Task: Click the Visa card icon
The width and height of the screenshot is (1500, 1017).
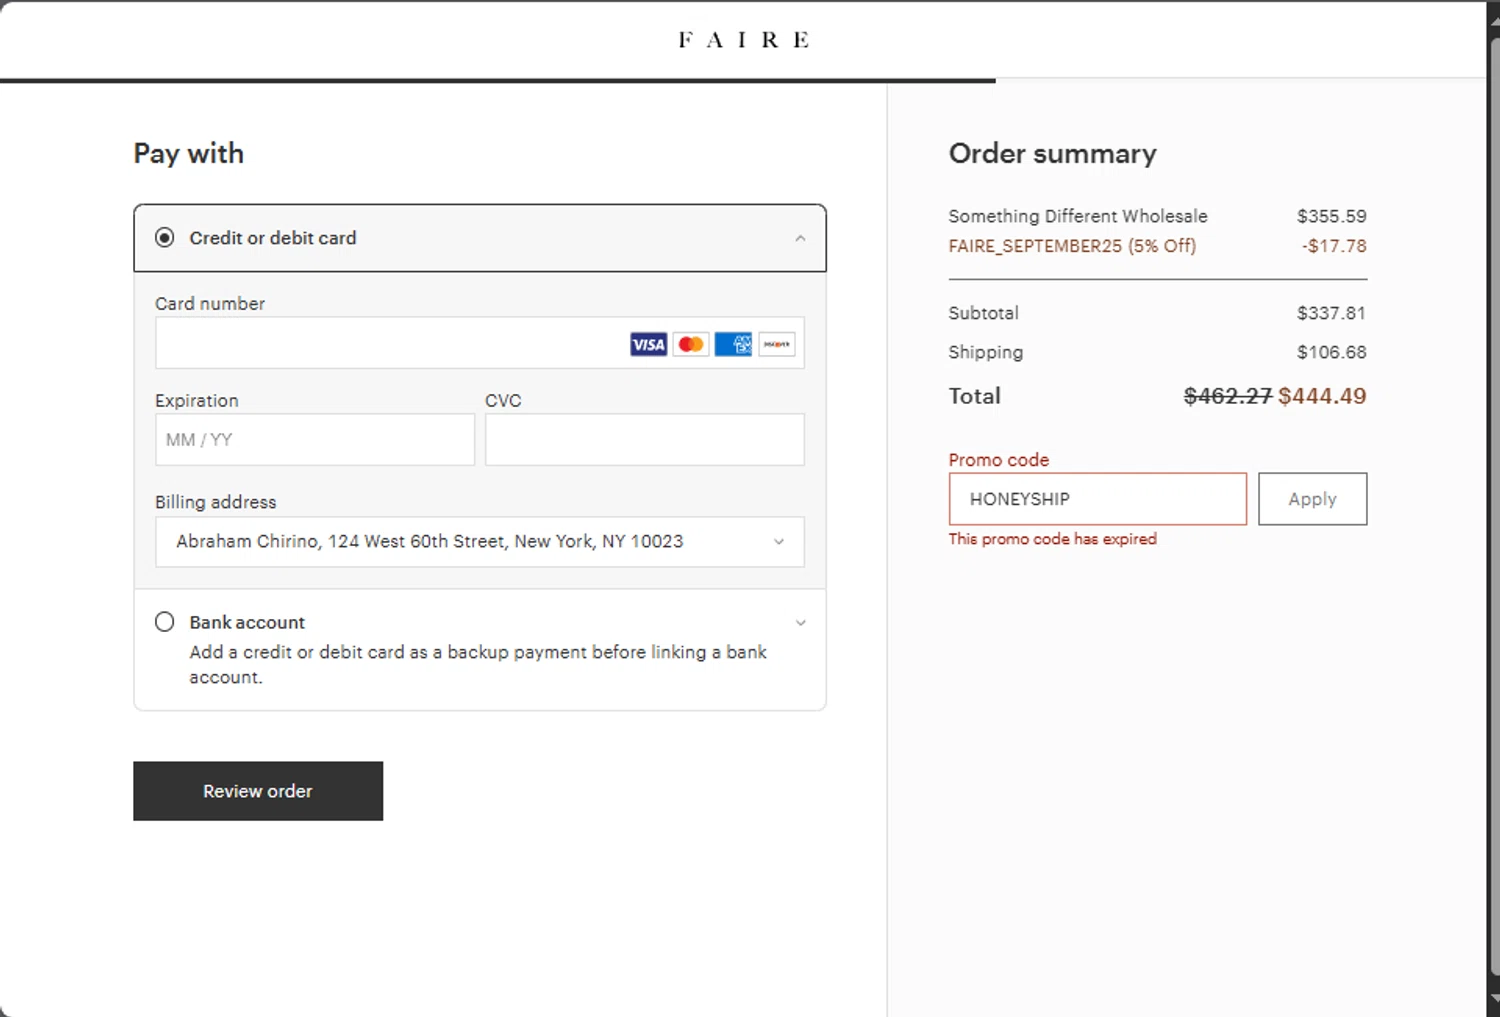Action: [648, 345]
